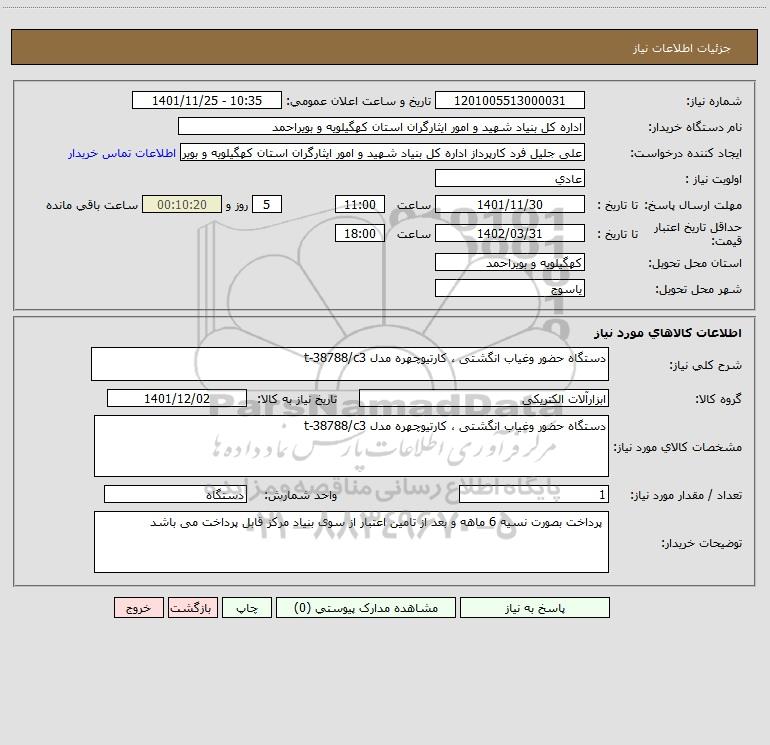Click the شرح کلی نیاز text area

point(350,364)
